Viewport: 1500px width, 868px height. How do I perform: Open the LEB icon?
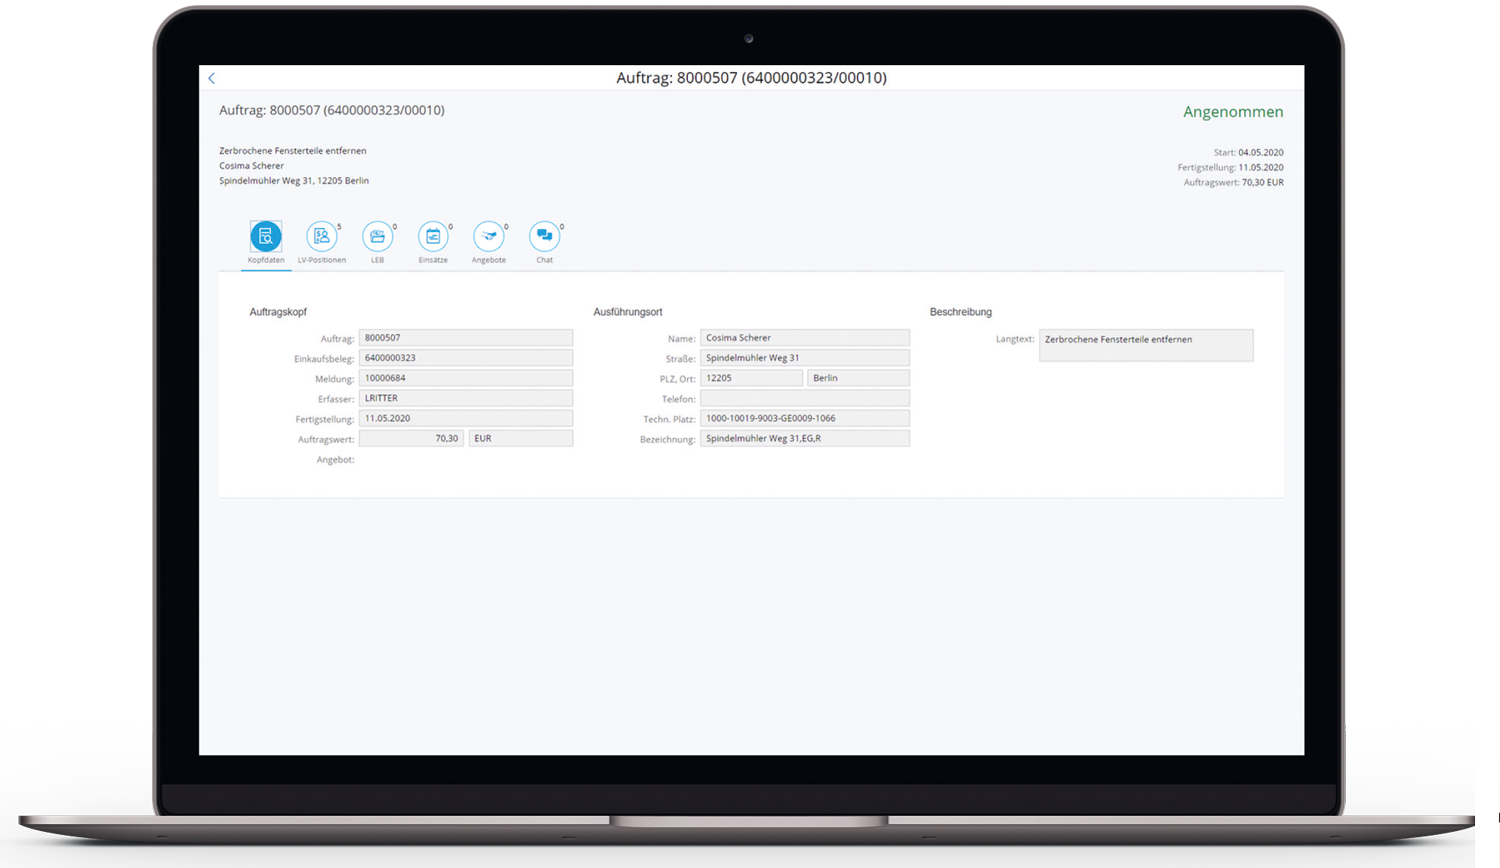377,237
